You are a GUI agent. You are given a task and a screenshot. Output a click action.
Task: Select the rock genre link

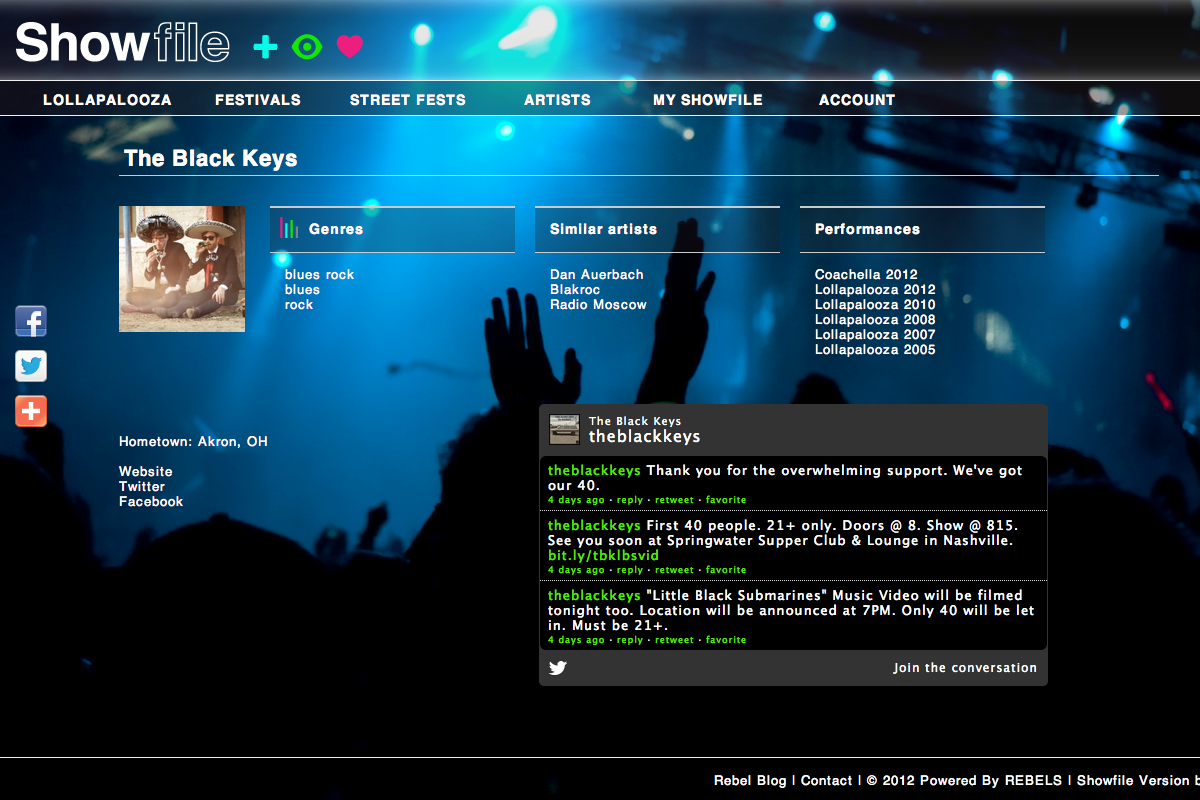[299, 305]
